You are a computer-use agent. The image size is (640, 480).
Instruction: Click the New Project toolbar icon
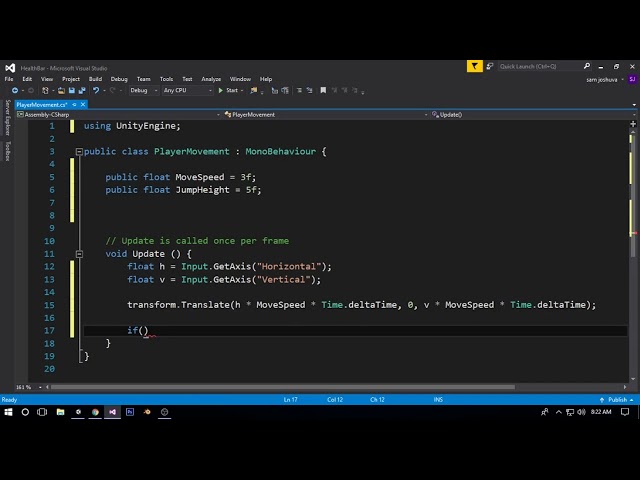[45, 91]
